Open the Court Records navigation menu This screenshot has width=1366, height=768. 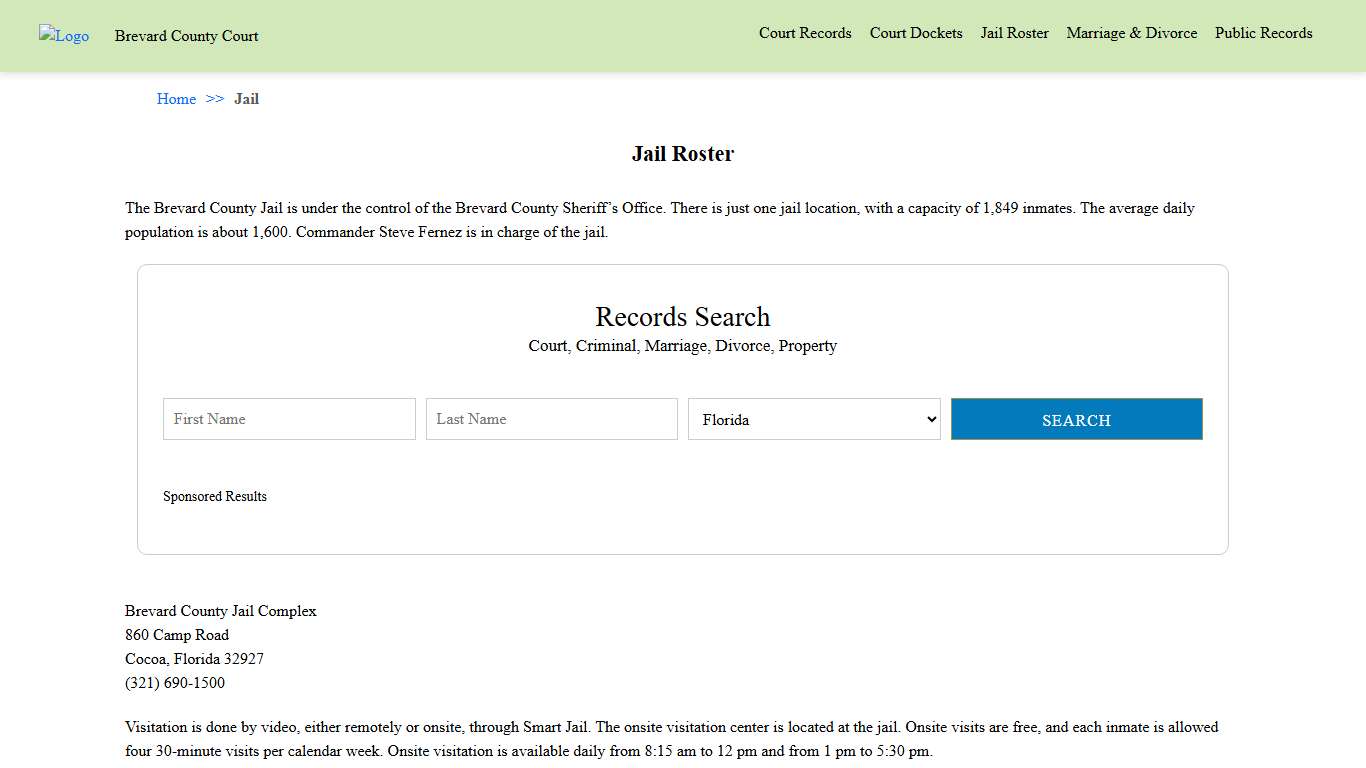point(805,33)
